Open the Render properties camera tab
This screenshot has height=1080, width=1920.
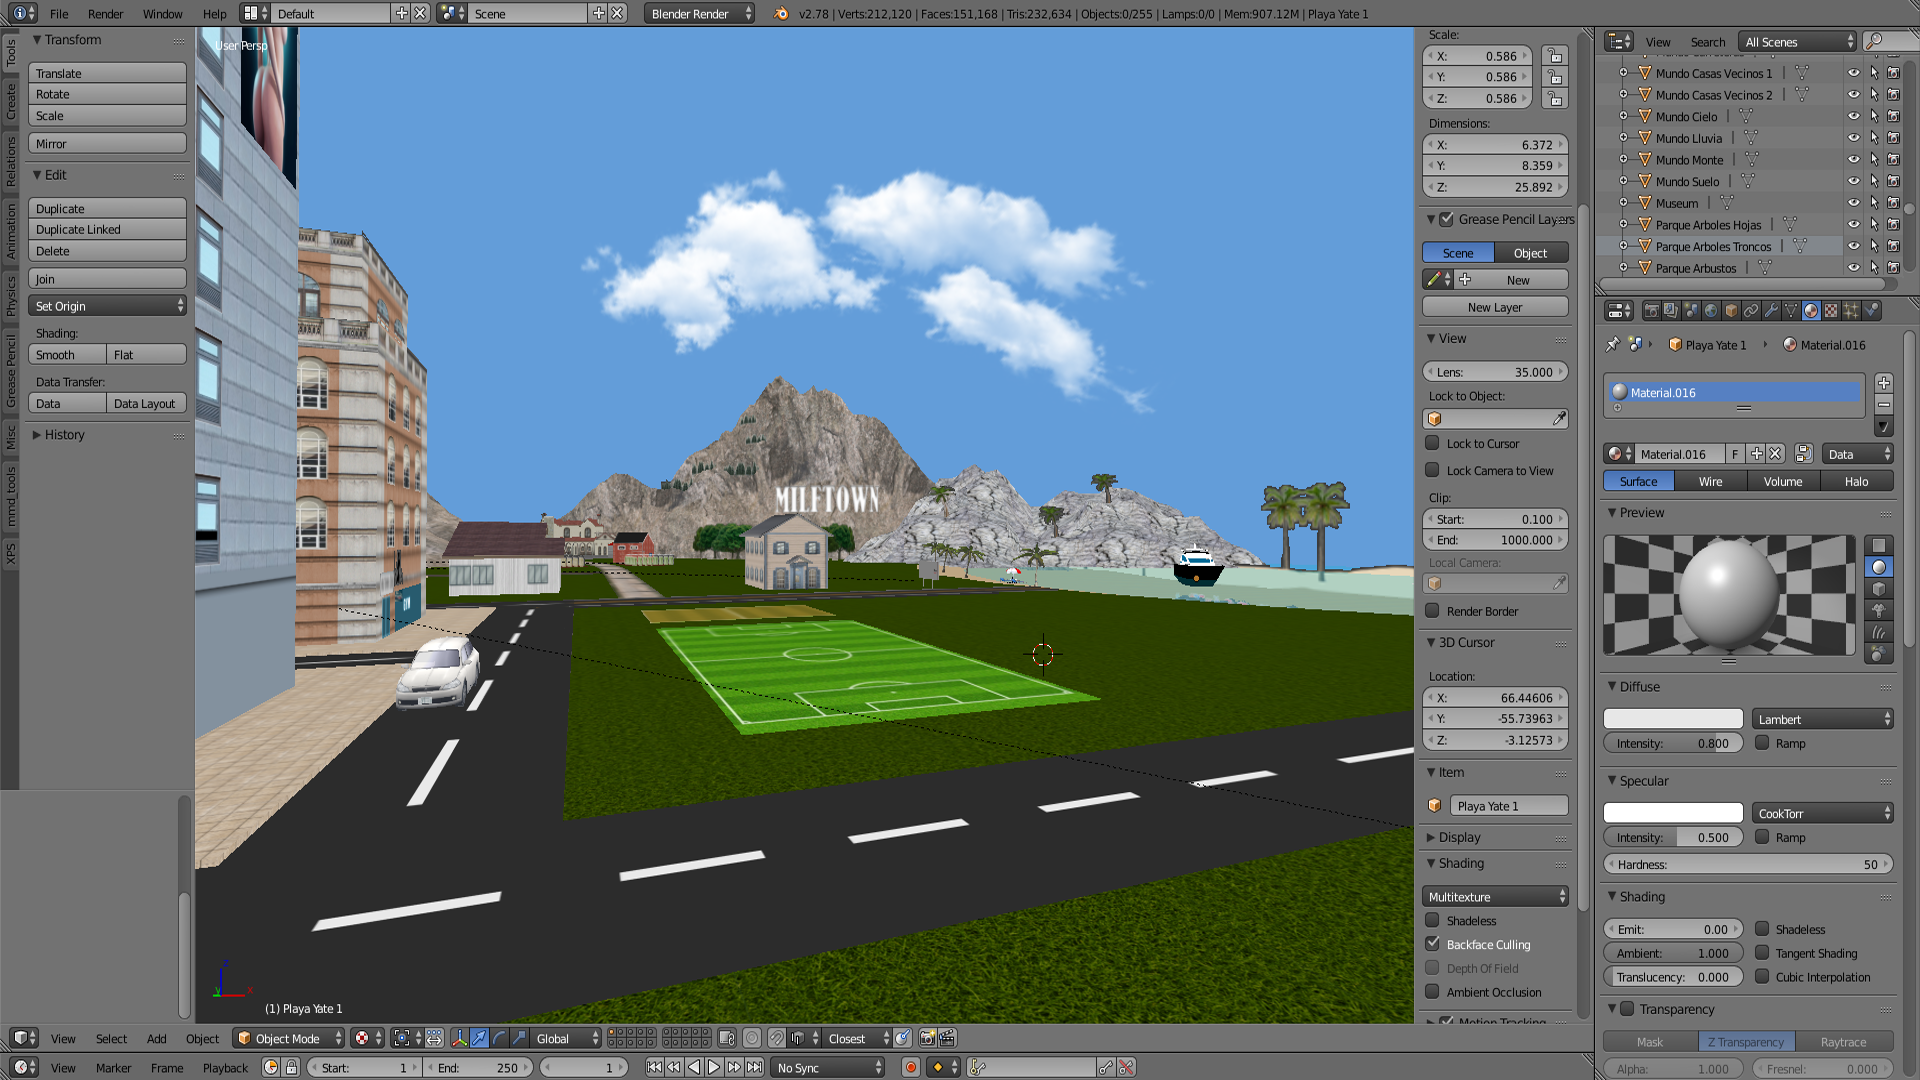coord(1651,311)
